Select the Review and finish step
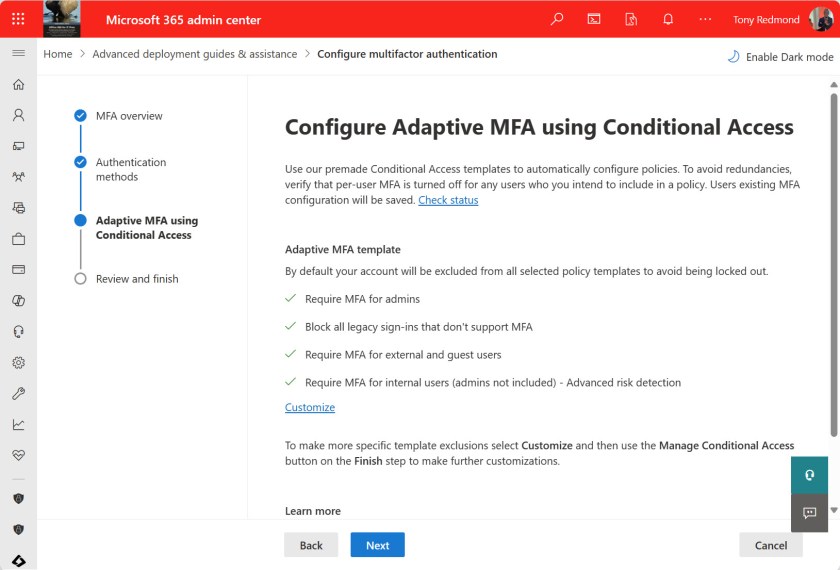The image size is (840, 570). 126,279
